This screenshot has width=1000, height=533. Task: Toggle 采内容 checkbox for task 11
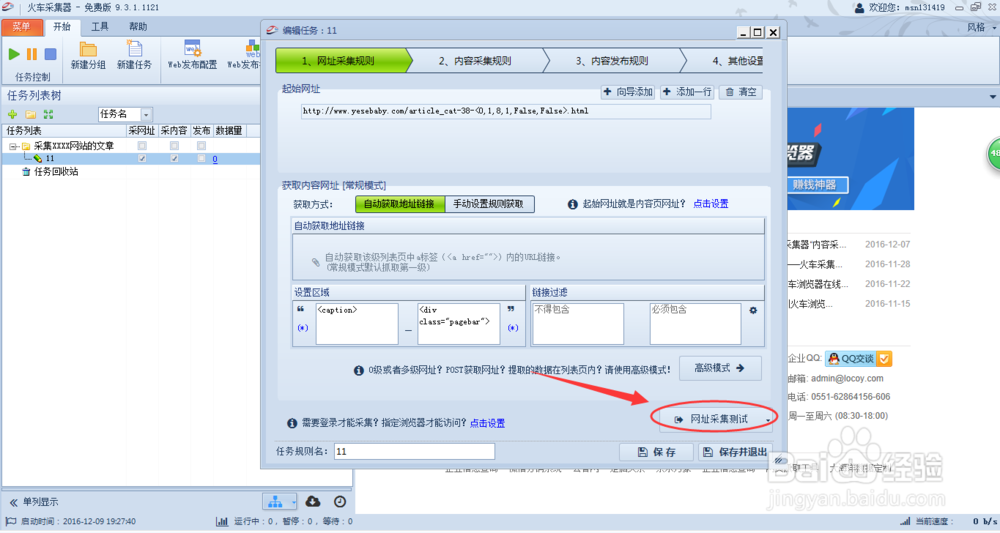pyautogui.click(x=173, y=158)
